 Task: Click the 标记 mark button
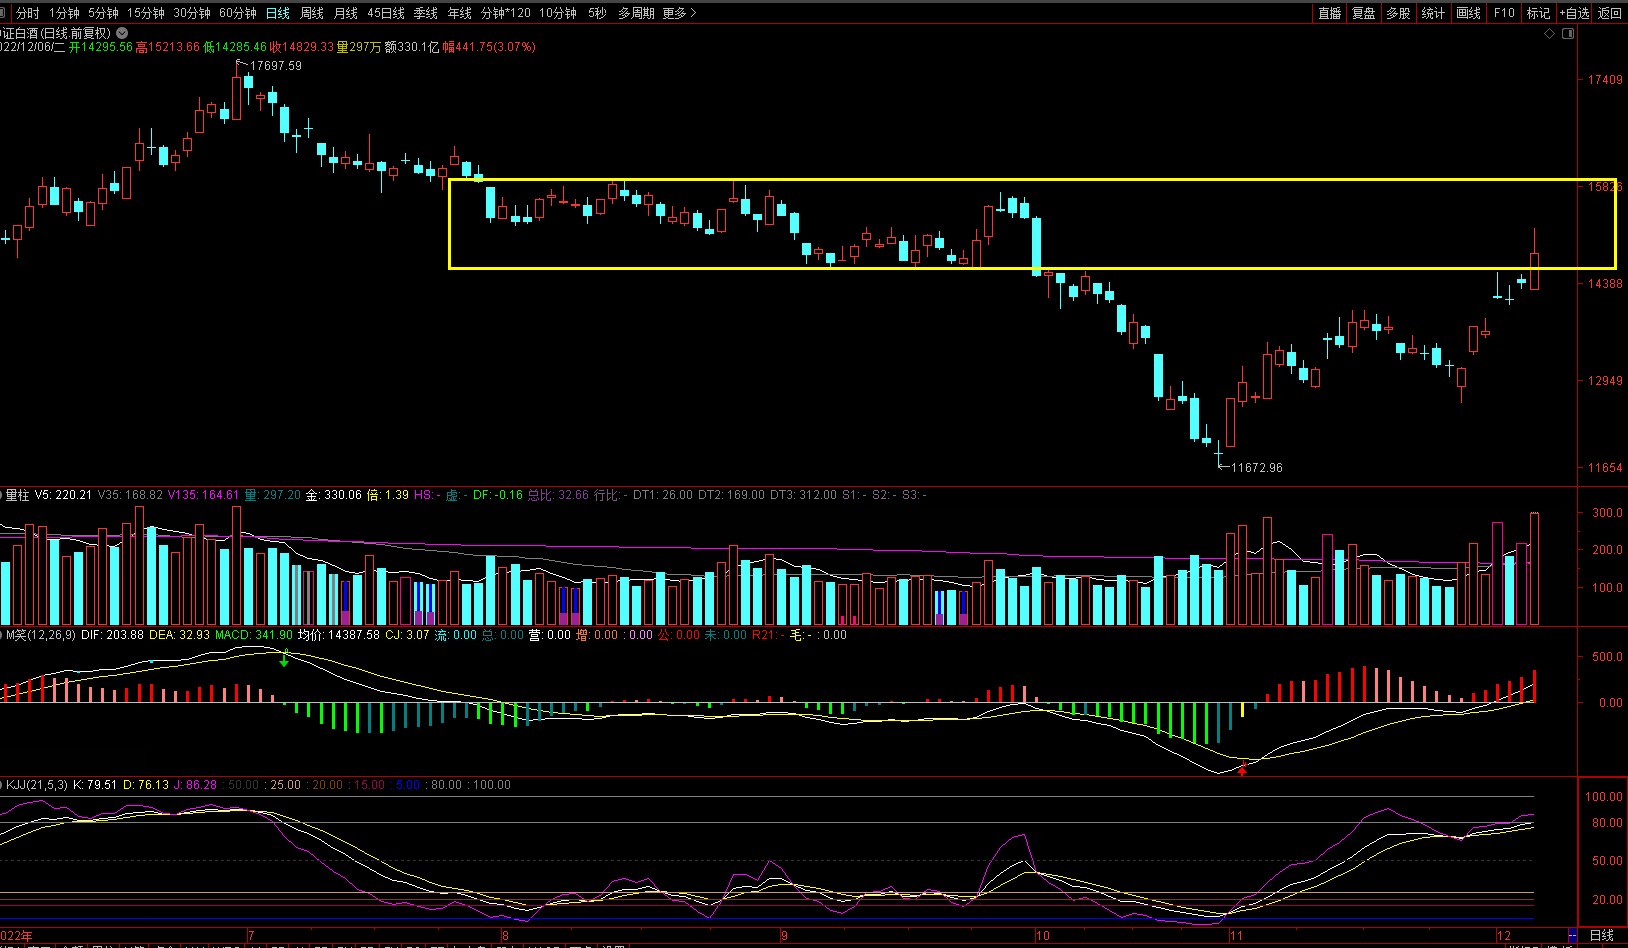[1538, 13]
